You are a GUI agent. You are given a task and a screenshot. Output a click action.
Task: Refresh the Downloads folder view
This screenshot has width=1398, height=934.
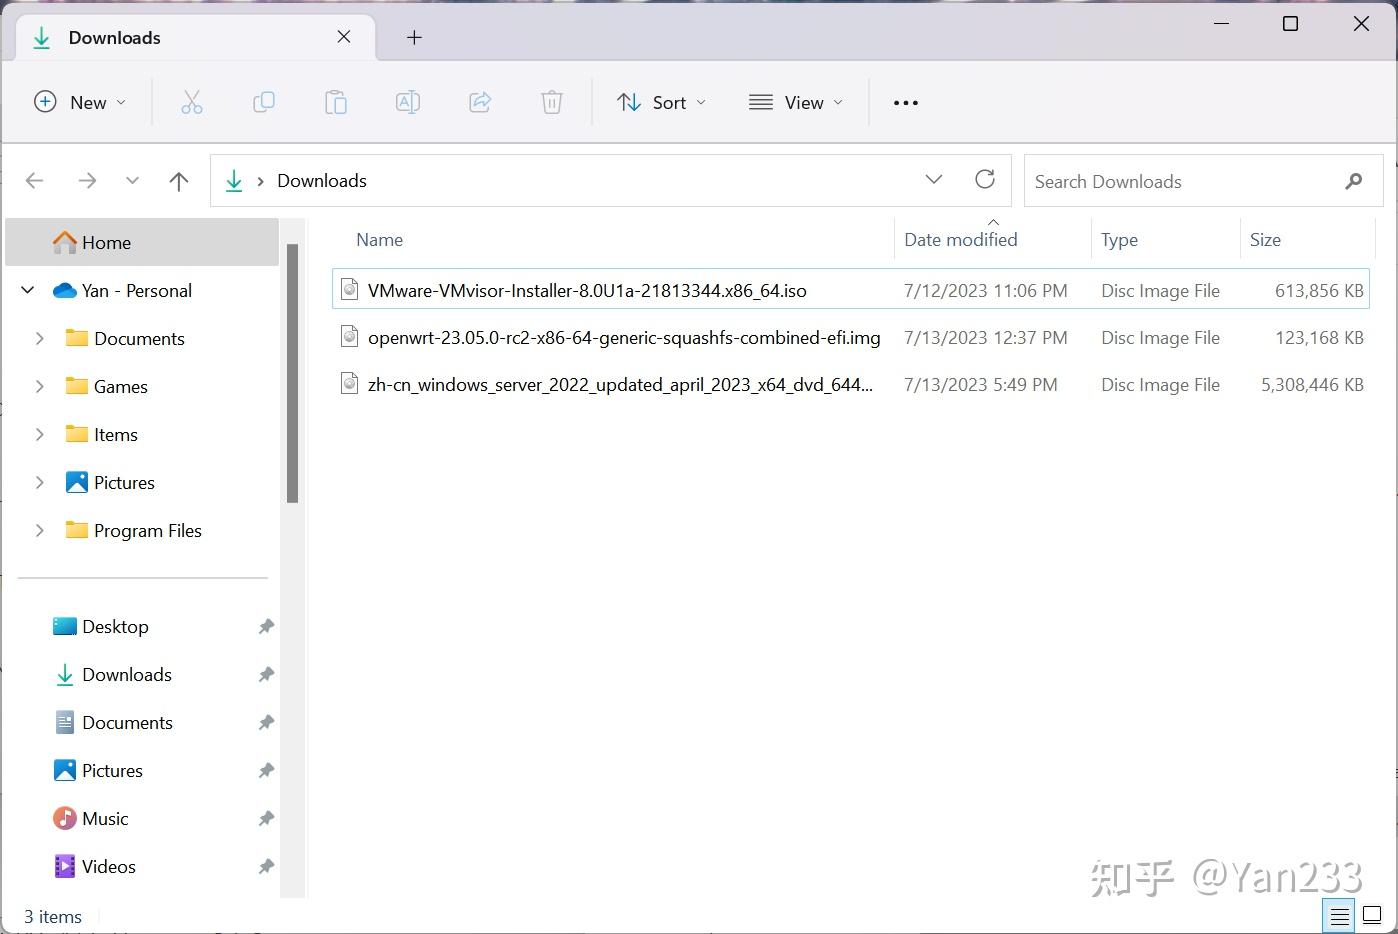[x=985, y=180]
